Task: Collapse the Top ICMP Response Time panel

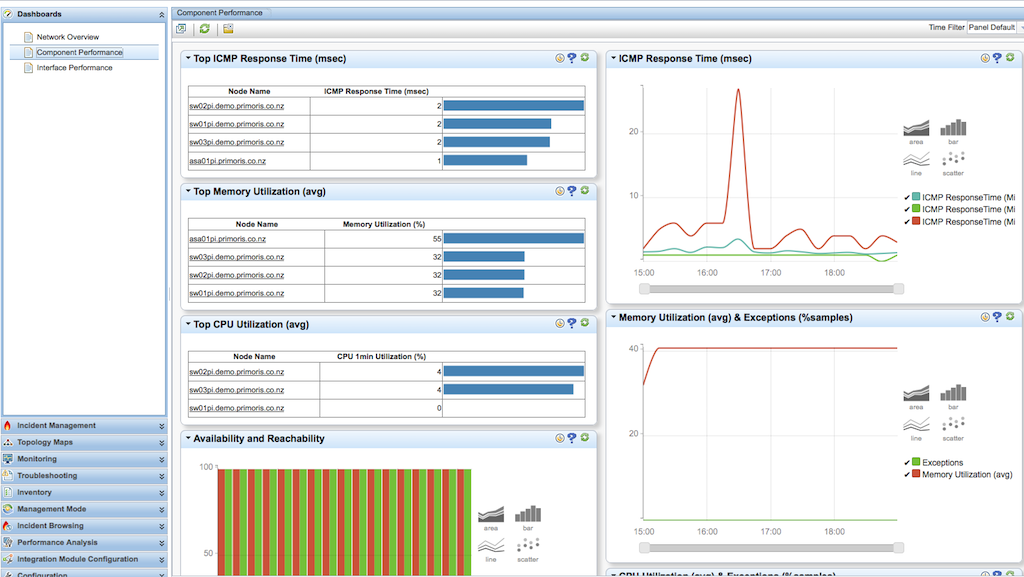Action: 188,58
